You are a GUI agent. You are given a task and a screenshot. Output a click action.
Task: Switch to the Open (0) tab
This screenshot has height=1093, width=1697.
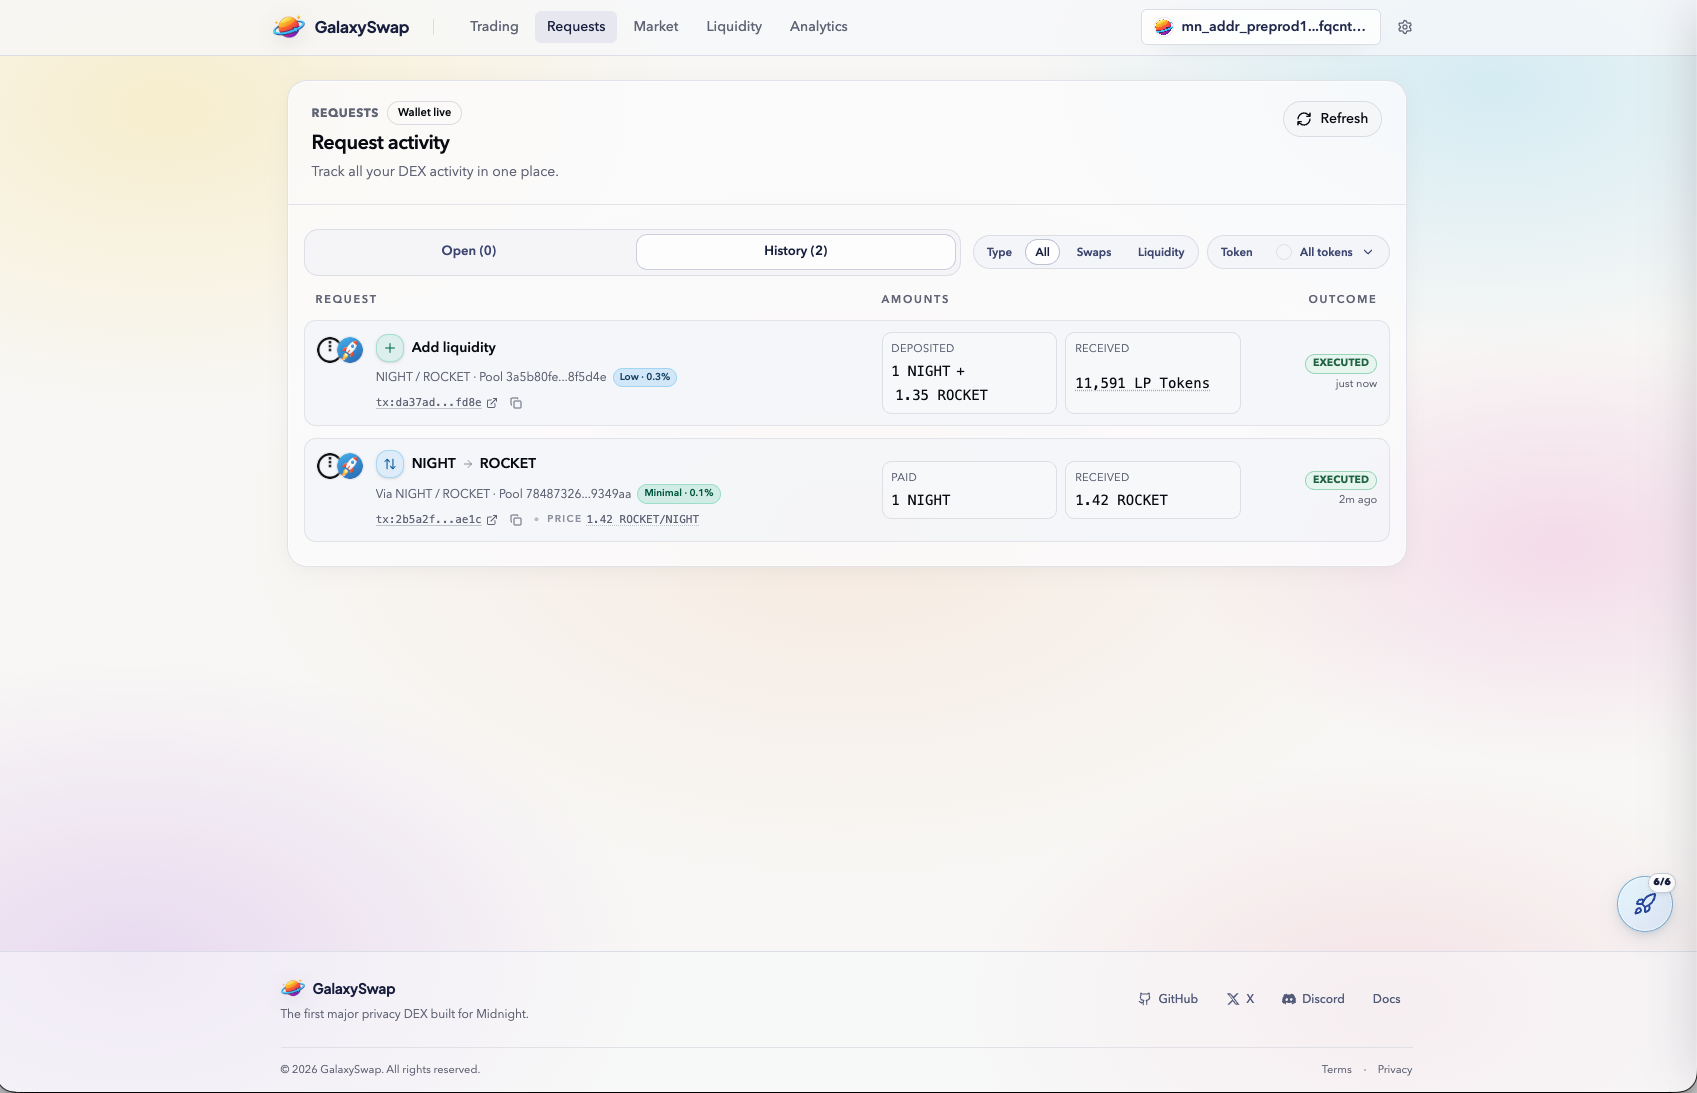(469, 251)
